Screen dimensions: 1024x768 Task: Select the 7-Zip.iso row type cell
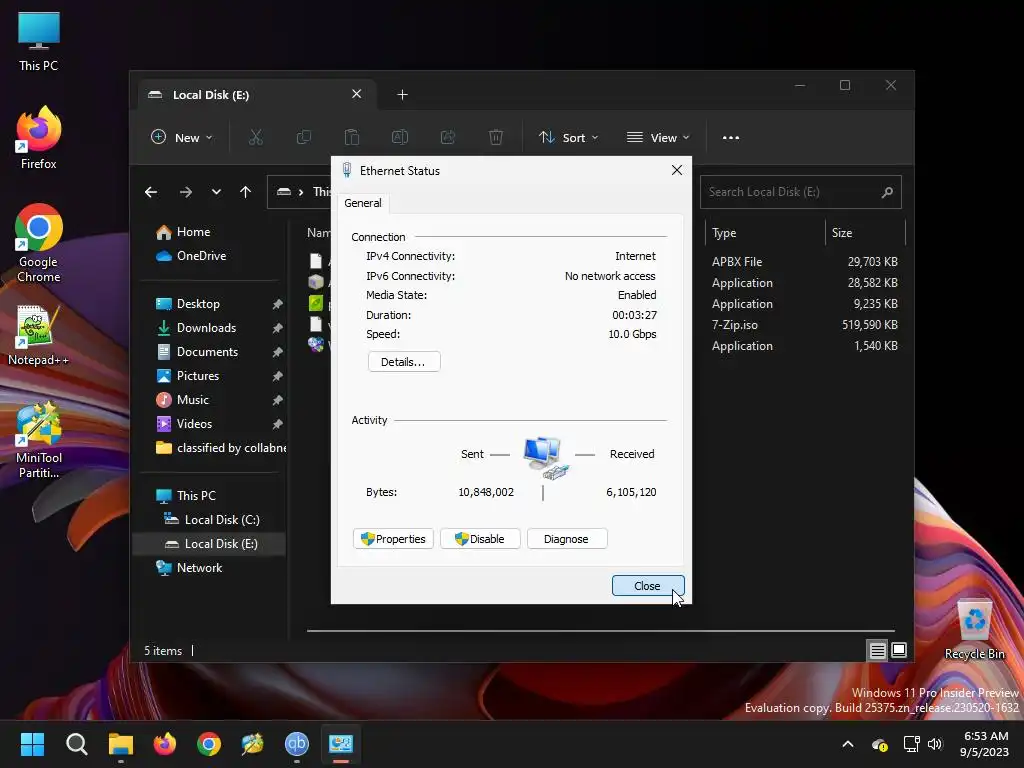point(735,325)
